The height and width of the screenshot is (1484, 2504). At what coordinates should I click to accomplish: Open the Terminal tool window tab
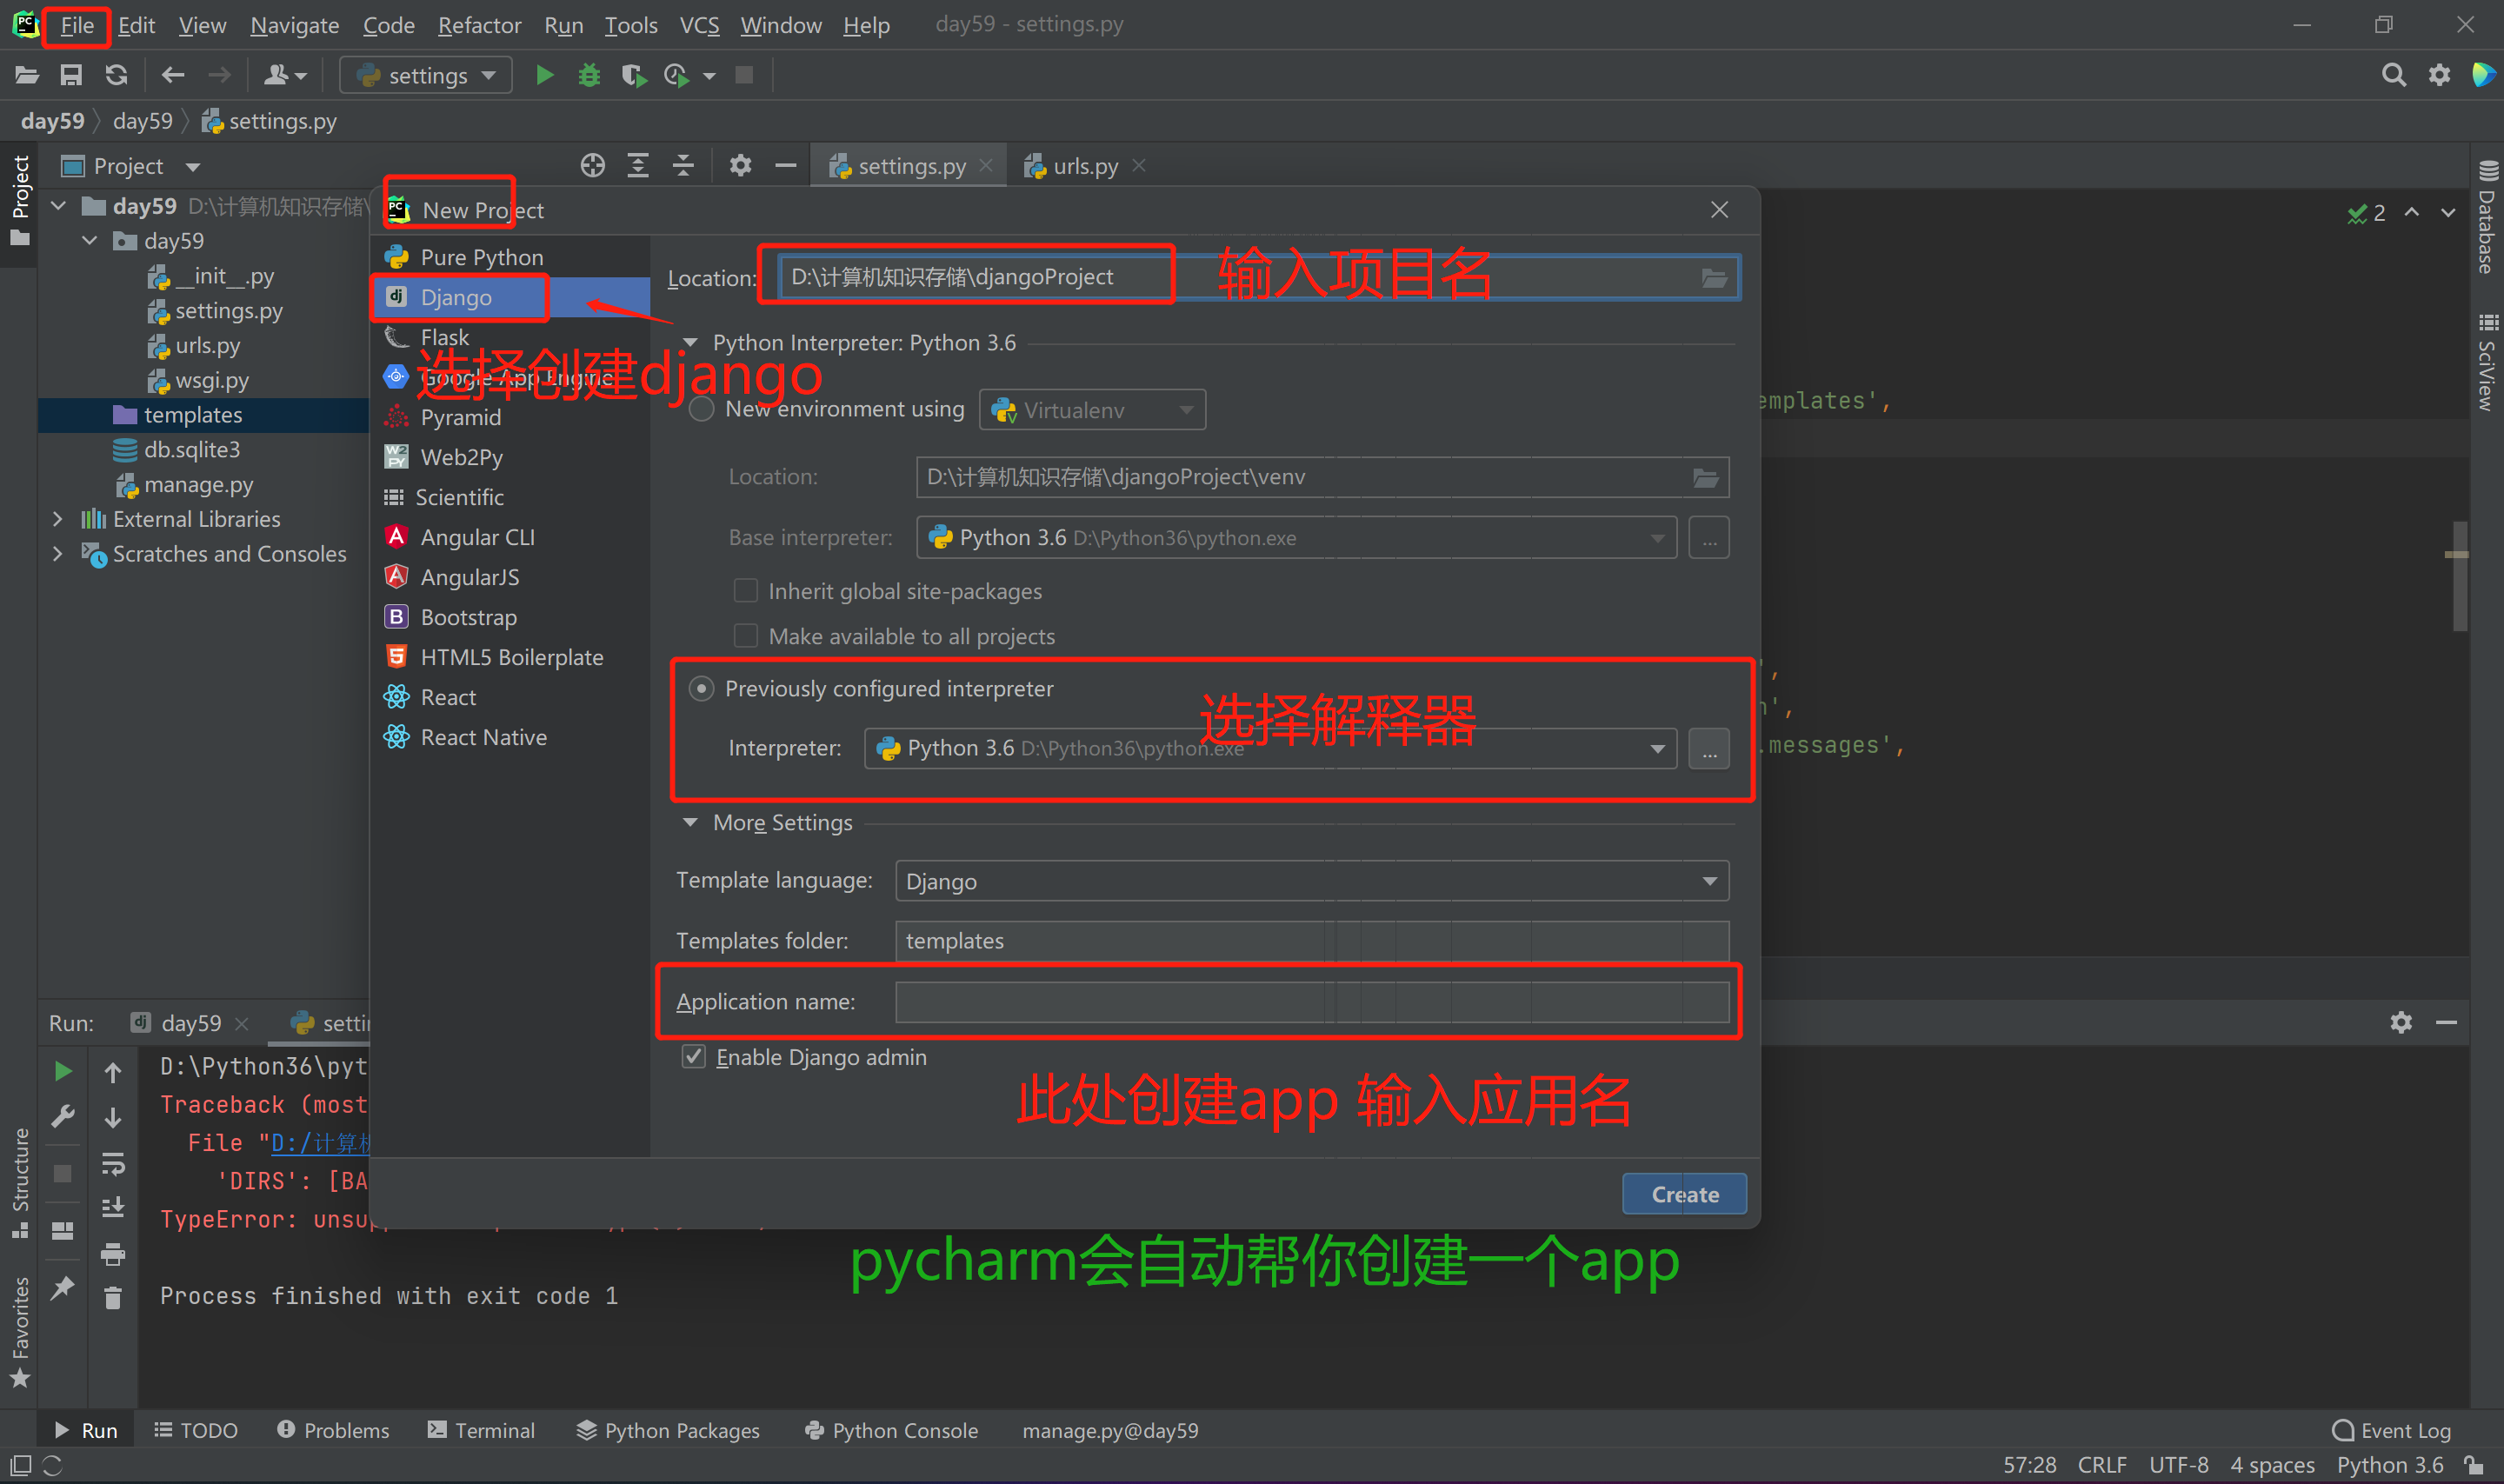coord(481,1431)
